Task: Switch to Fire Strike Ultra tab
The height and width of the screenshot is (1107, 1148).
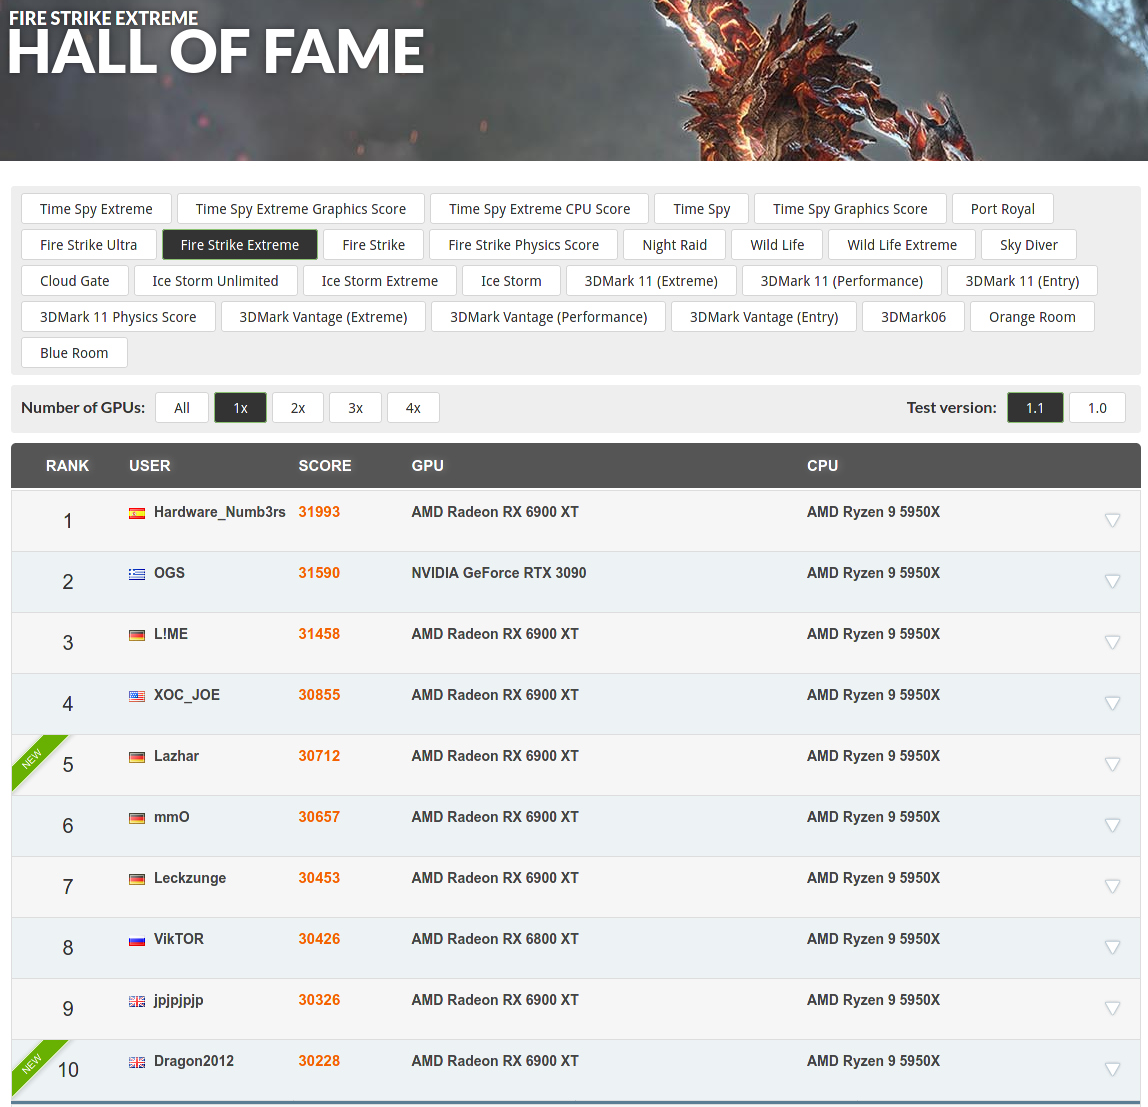Action: click(x=89, y=245)
